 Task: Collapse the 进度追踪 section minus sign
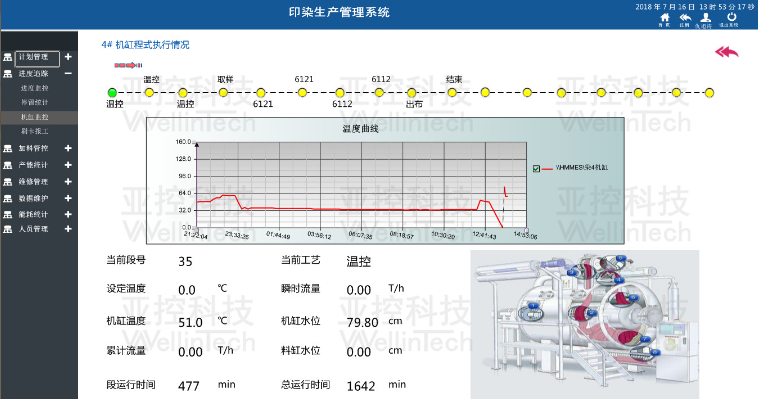pyautogui.click(x=68, y=74)
